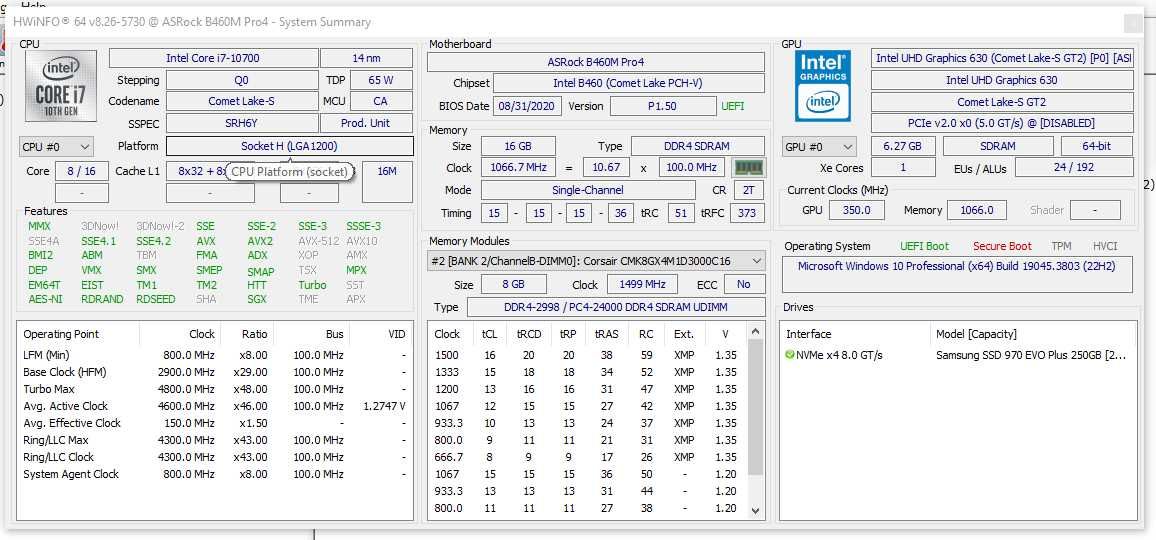Click the green UEFI Boot label

(925, 246)
